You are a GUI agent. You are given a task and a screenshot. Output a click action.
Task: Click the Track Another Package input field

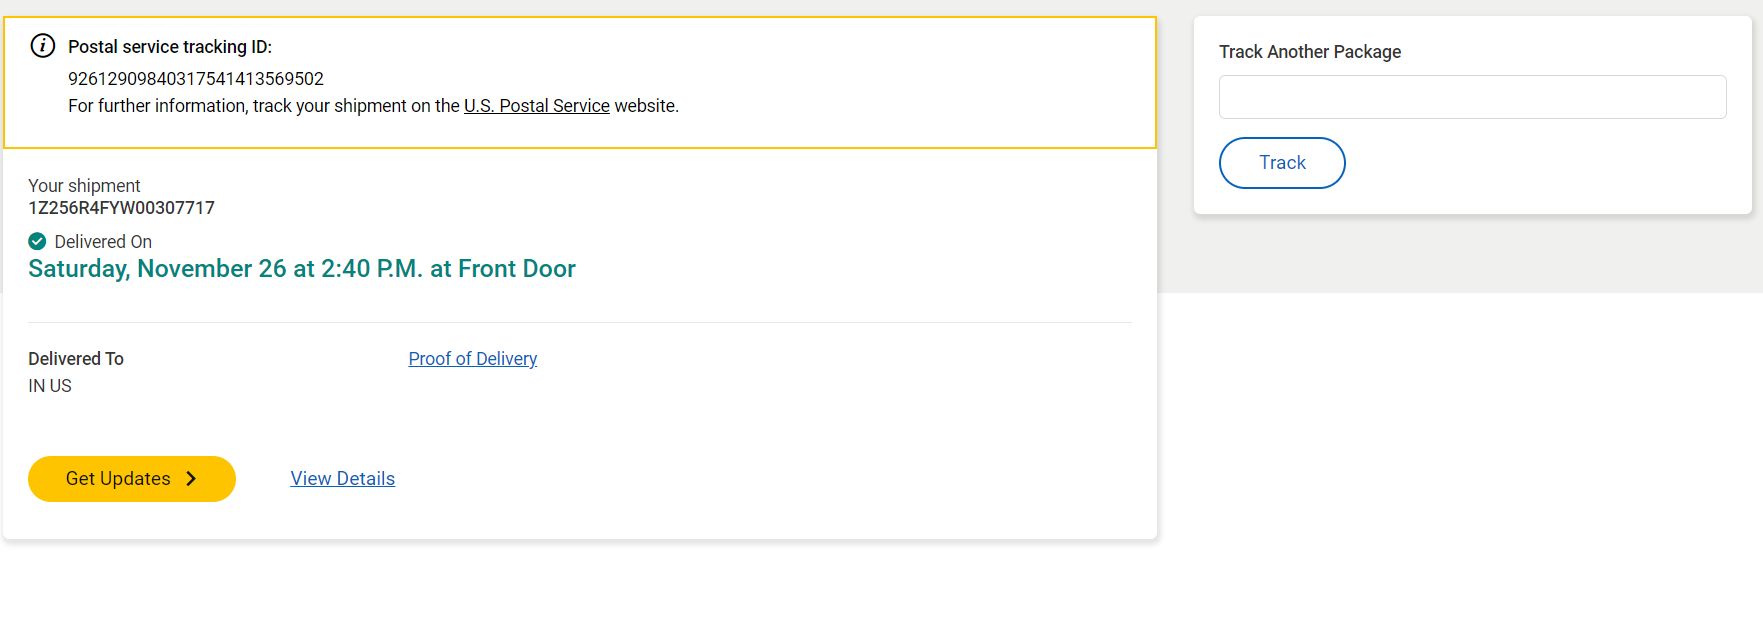pos(1471,97)
